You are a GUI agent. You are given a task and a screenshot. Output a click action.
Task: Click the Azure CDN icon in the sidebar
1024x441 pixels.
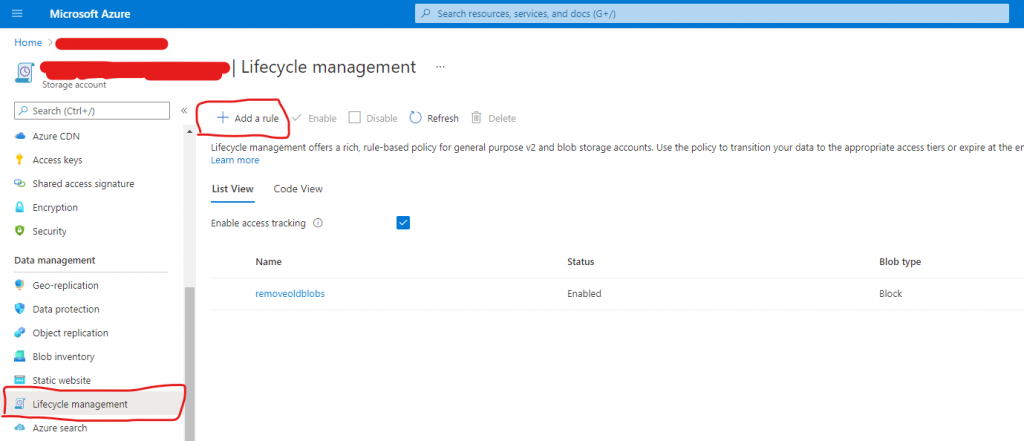coord(20,136)
